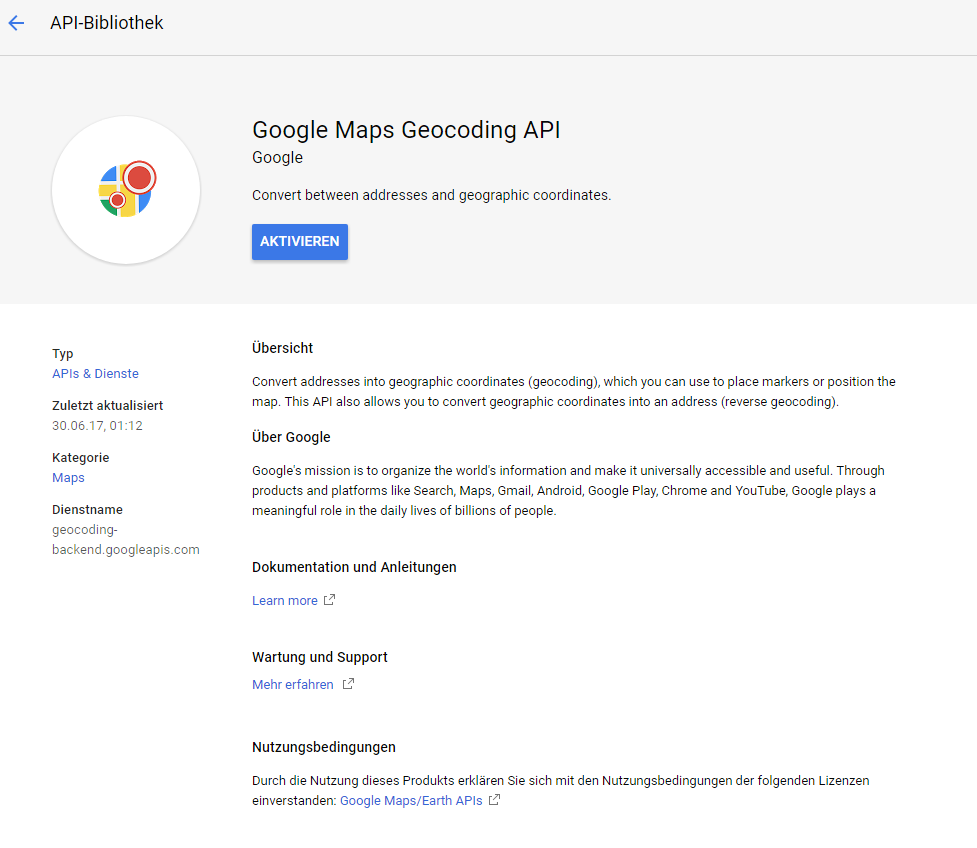The height and width of the screenshot is (848, 977).
Task: Click the 'Convert between addresses' tagline
Action: tap(431, 195)
